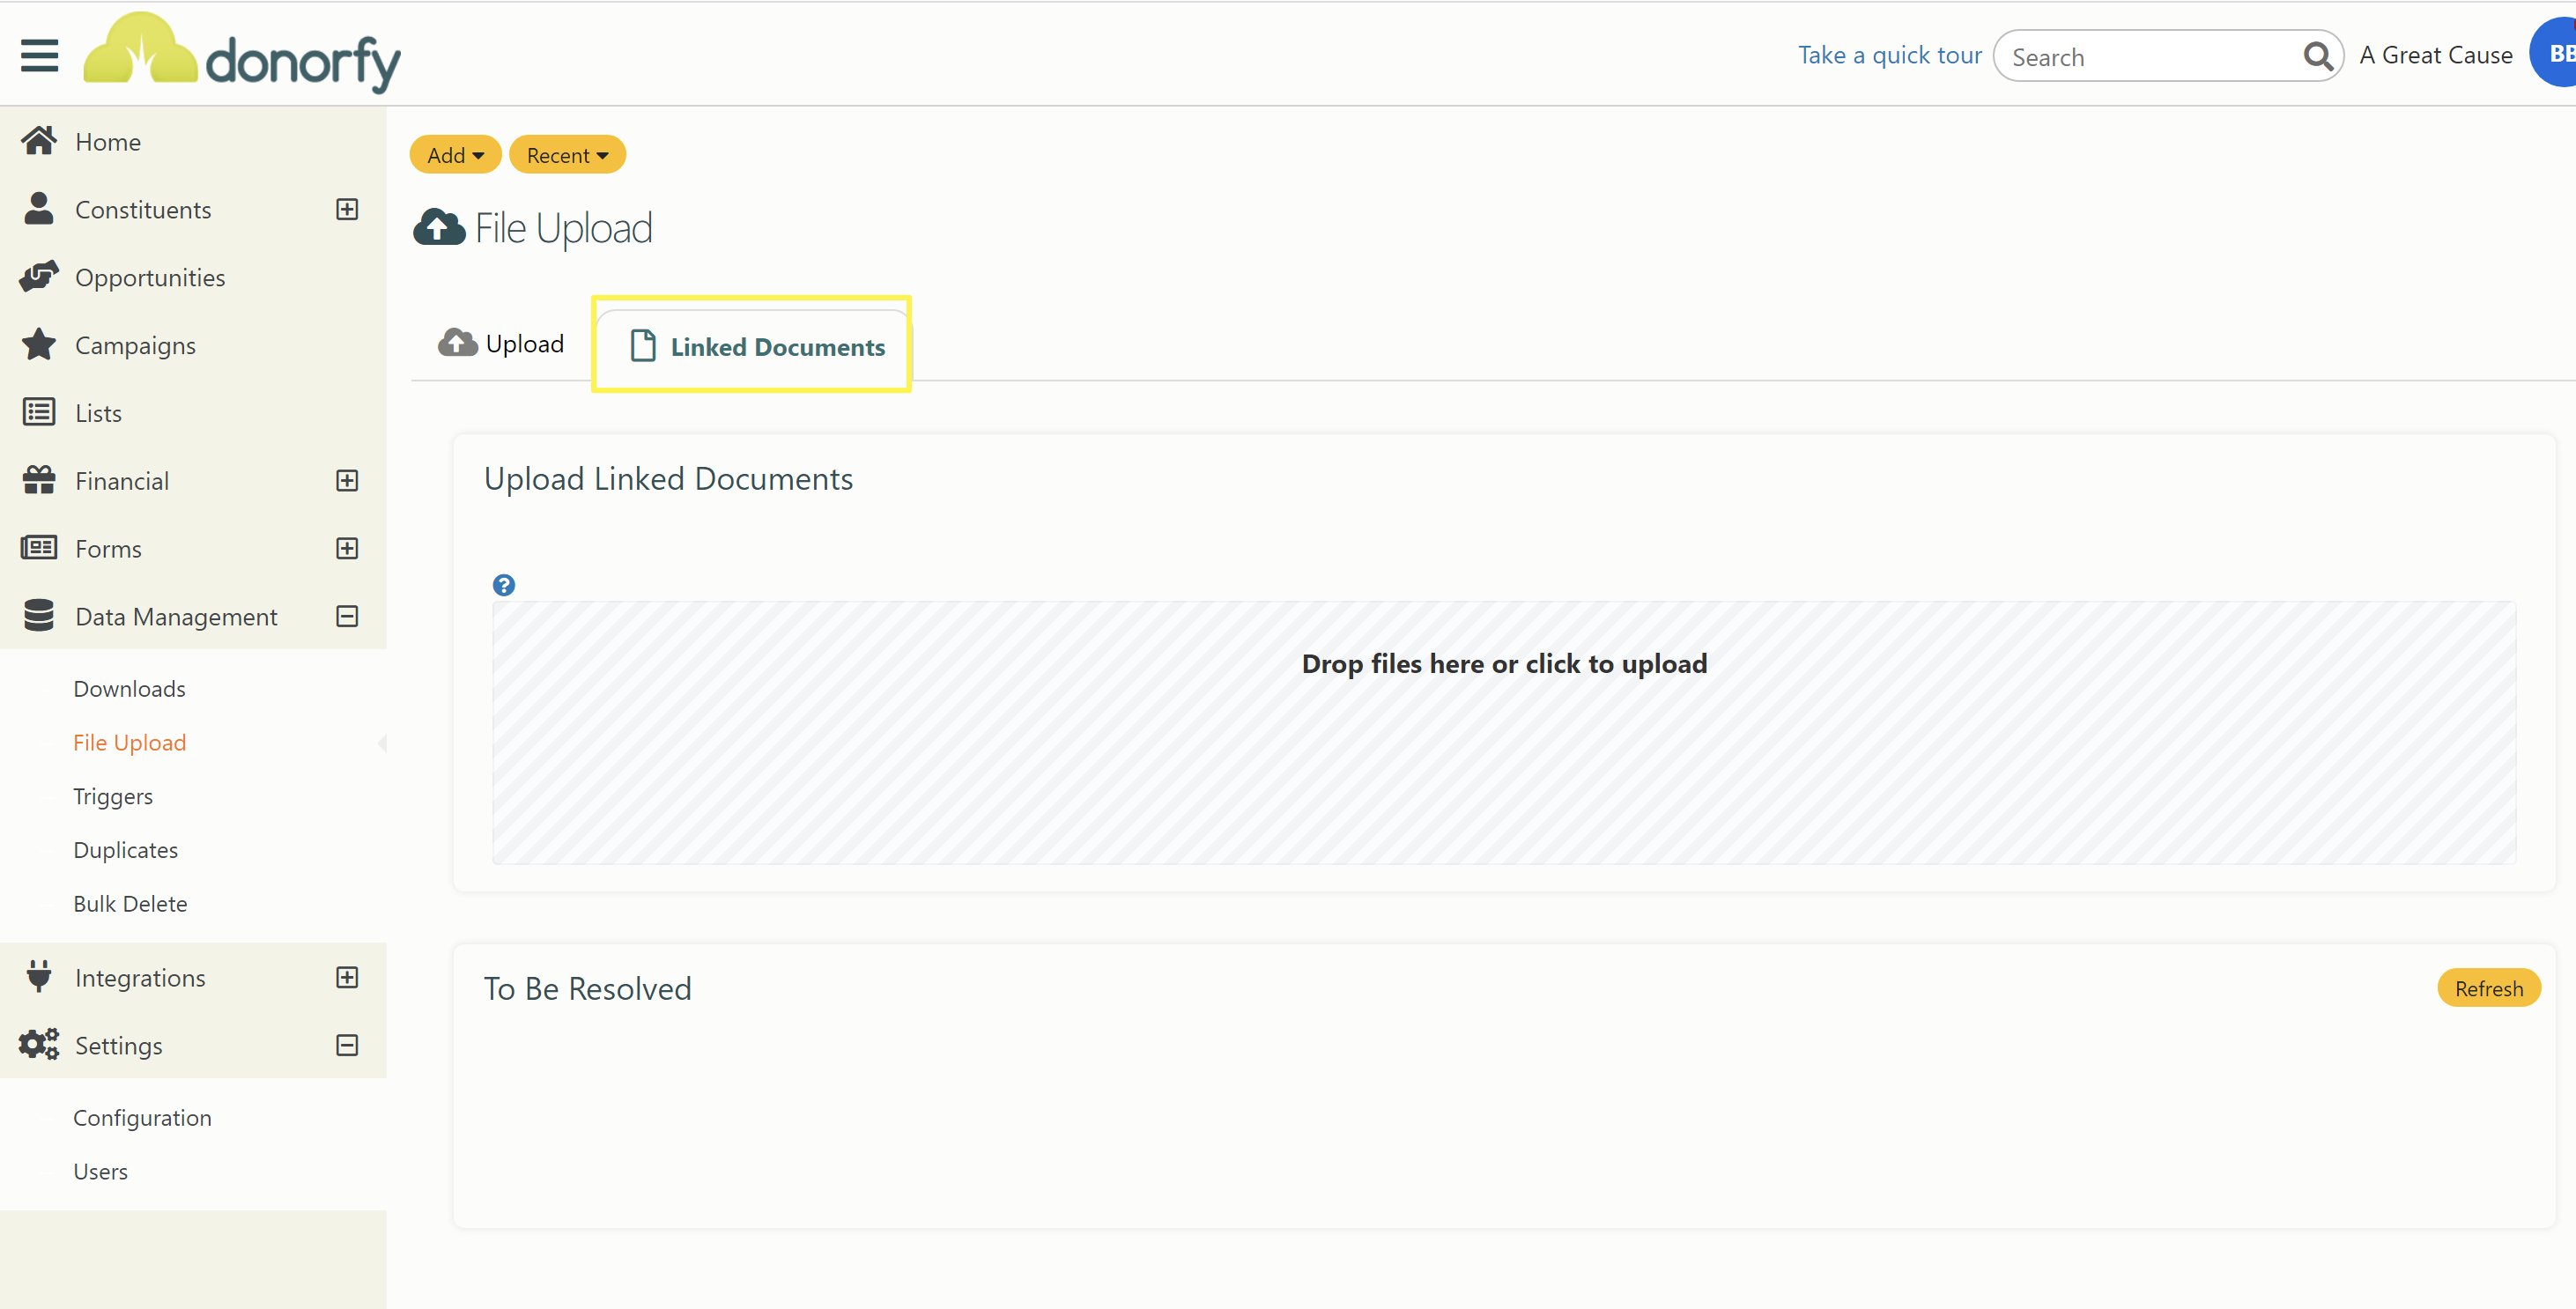Select the Home icon in sidebar

tap(38, 140)
